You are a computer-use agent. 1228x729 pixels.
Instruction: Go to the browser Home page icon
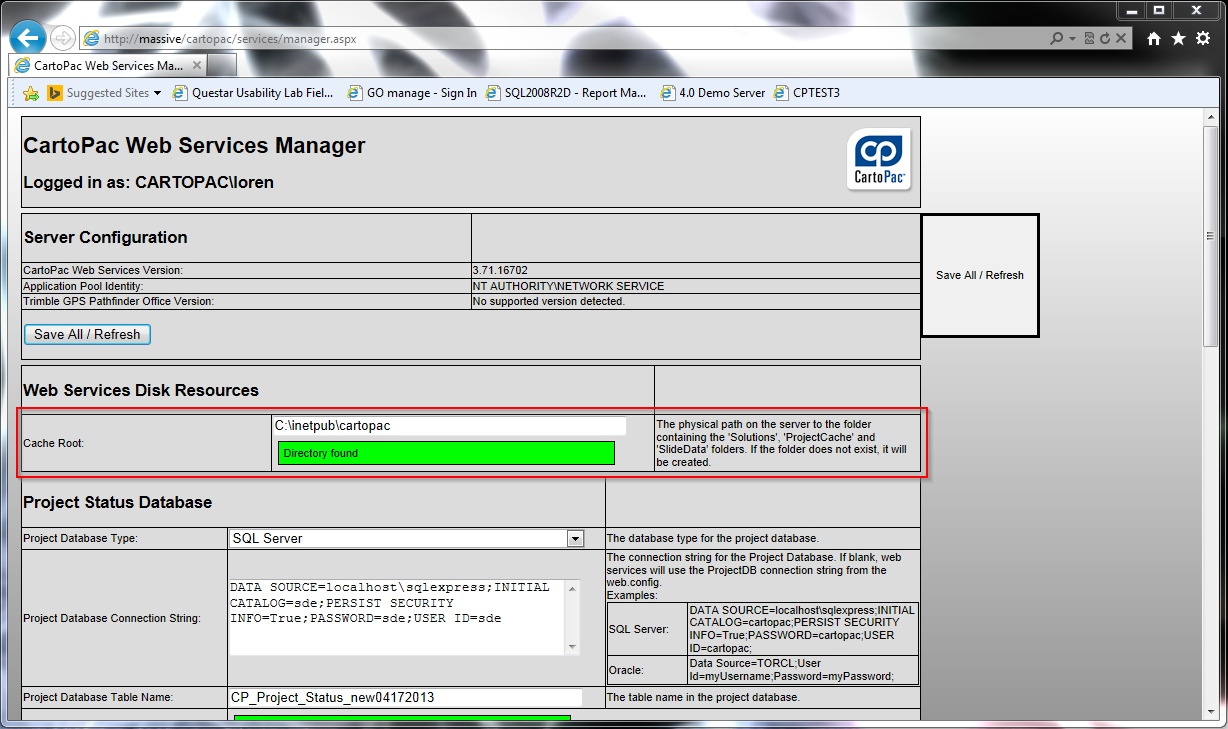1153,38
